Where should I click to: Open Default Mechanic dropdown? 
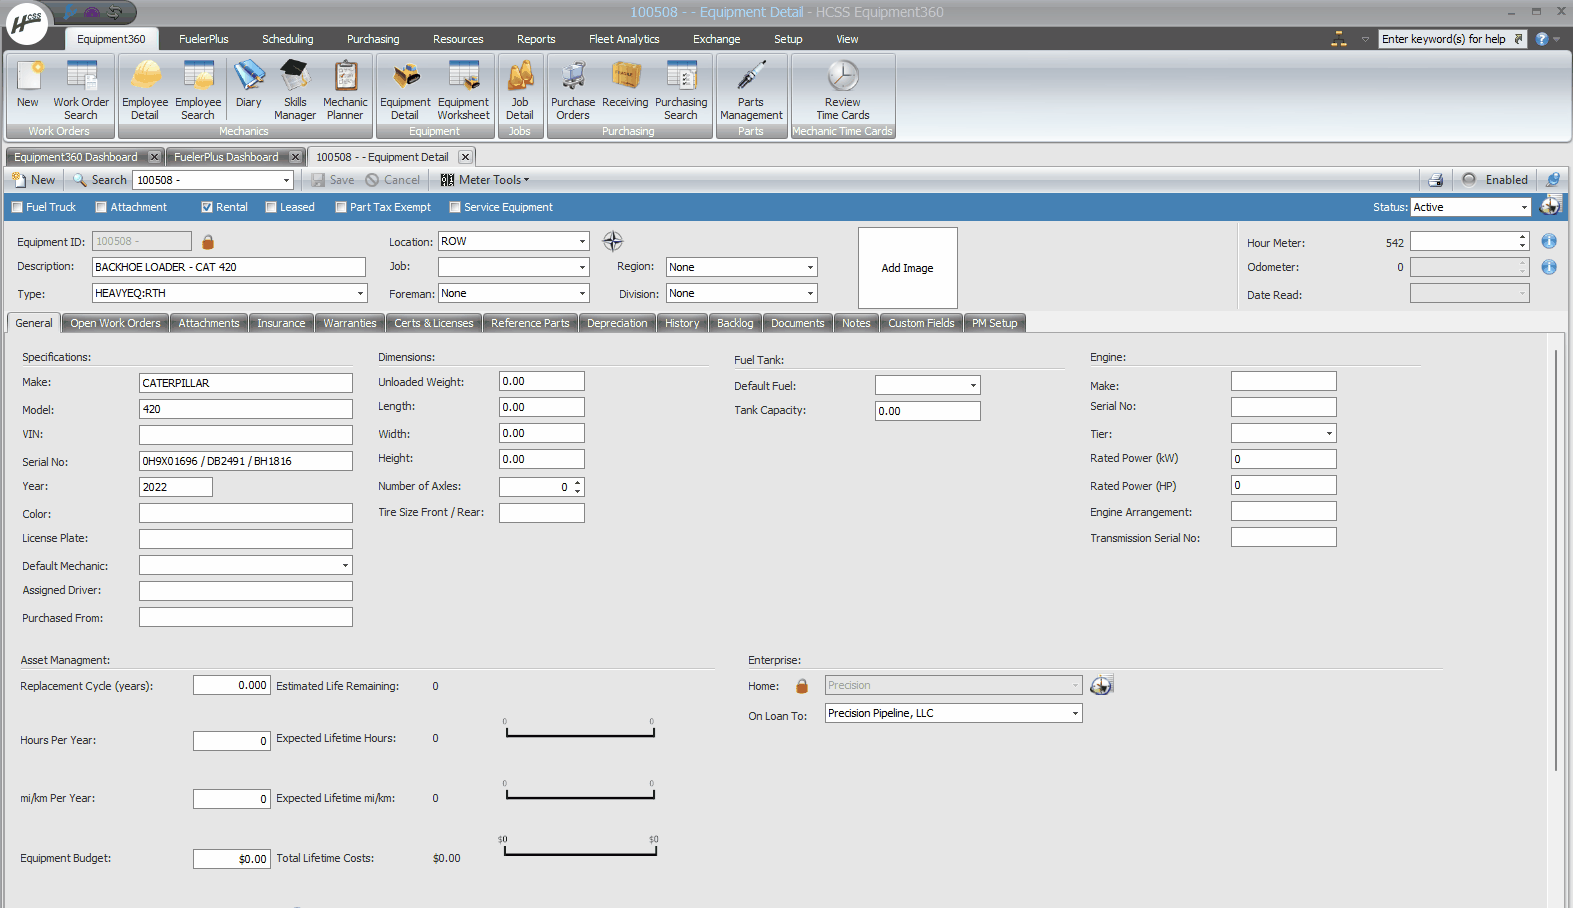coord(345,565)
